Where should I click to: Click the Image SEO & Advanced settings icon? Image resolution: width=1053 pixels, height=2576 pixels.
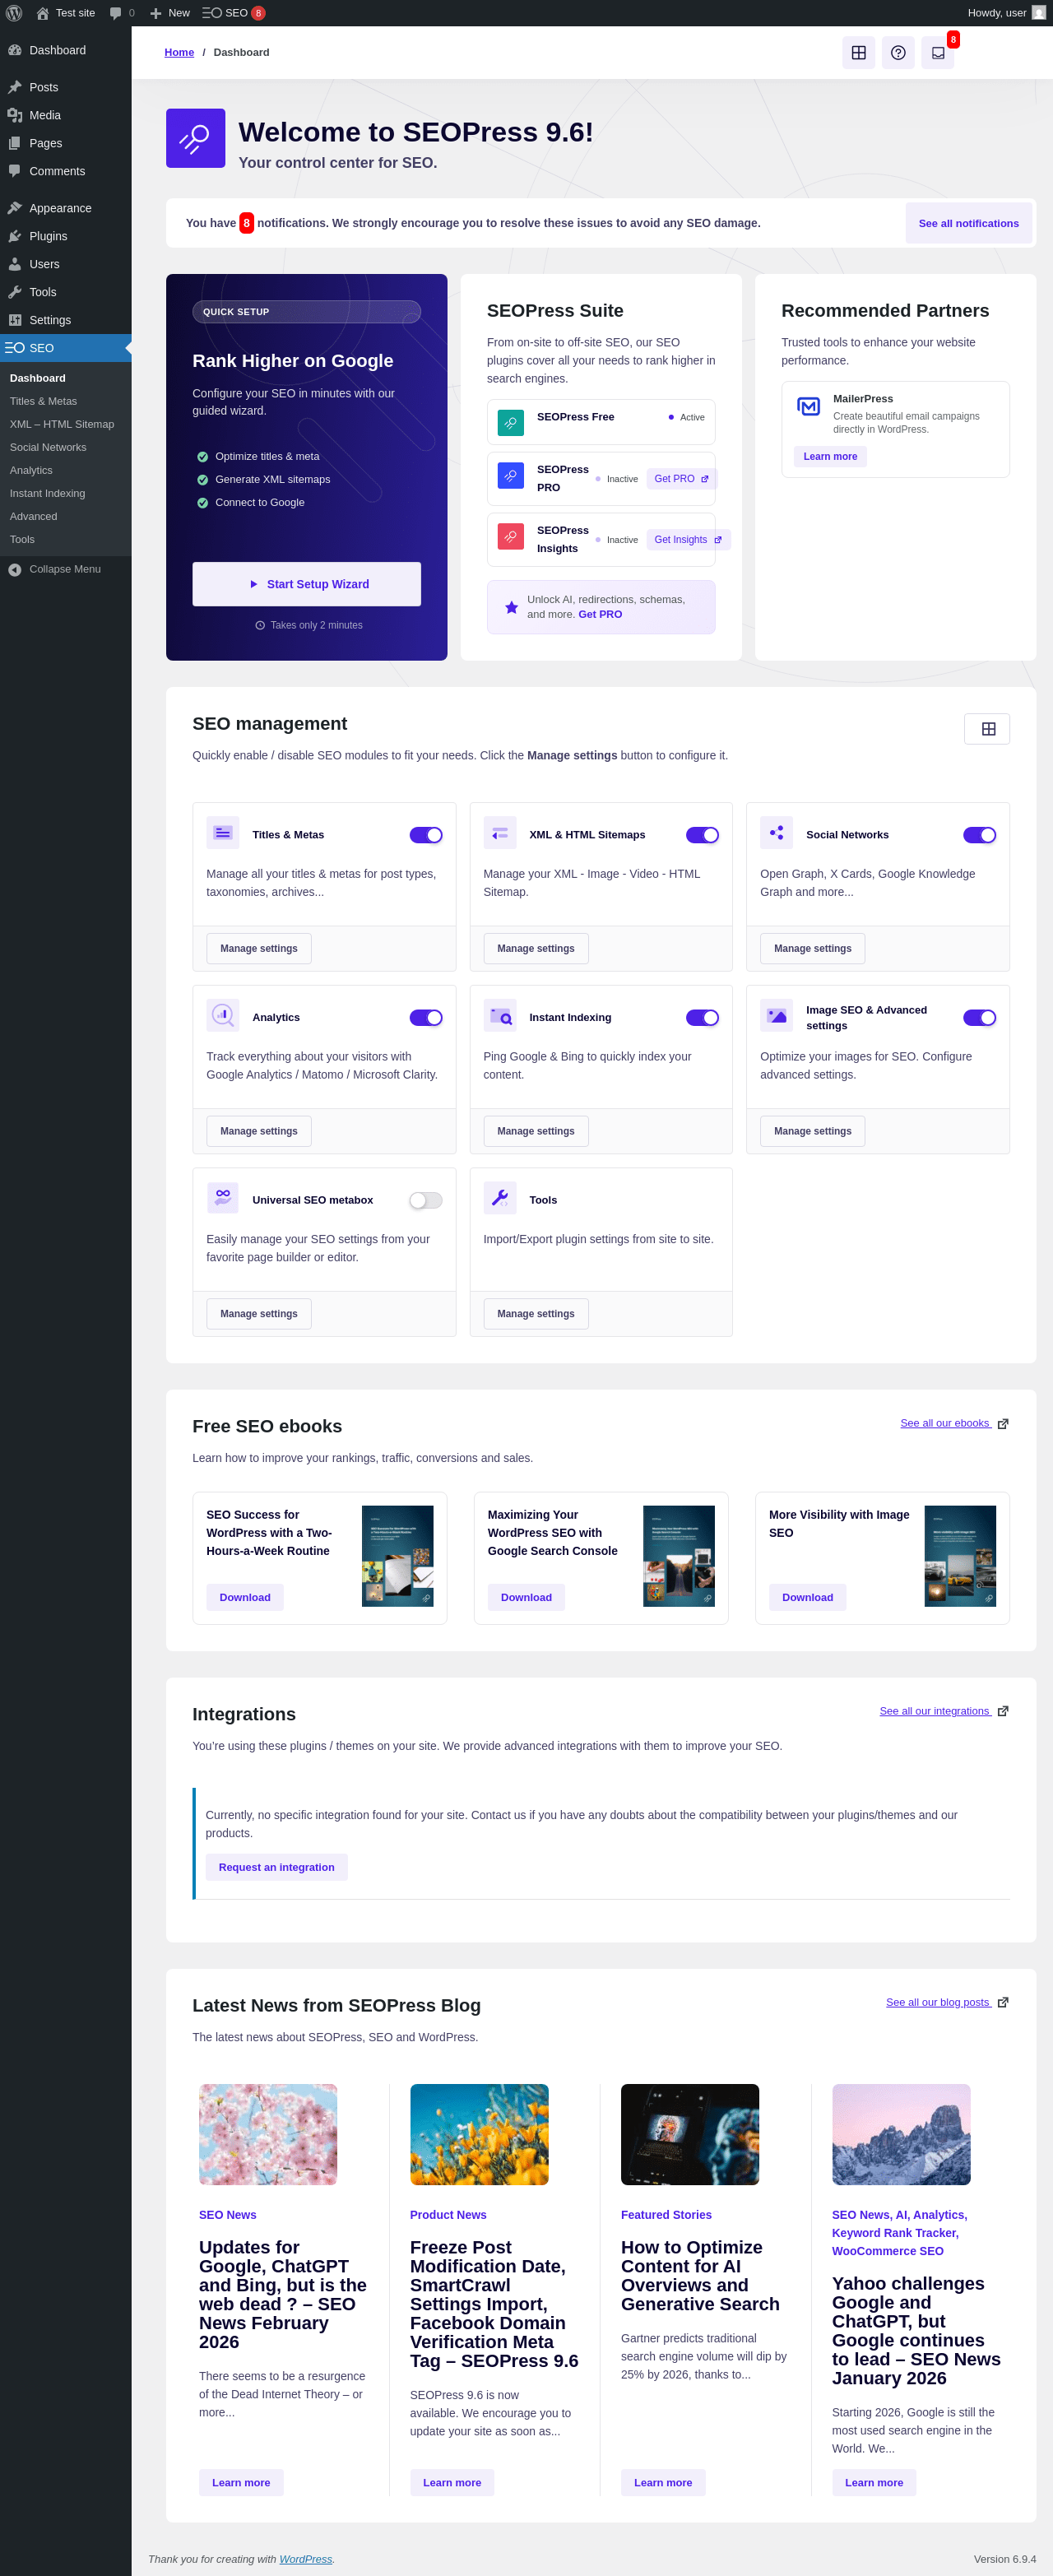pyautogui.click(x=777, y=1016)
